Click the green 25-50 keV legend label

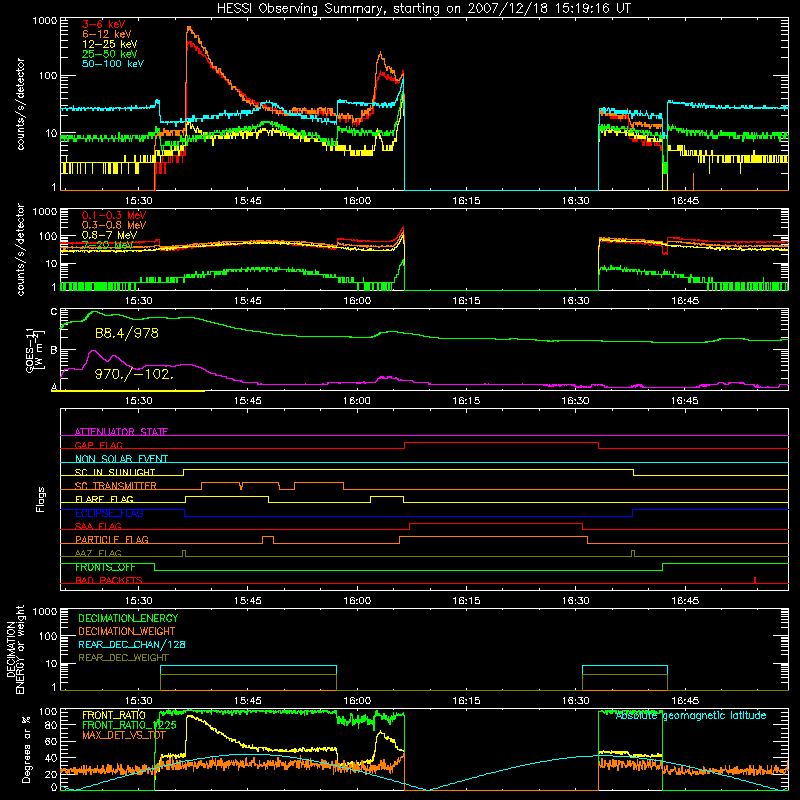click(x=110, y=54)
